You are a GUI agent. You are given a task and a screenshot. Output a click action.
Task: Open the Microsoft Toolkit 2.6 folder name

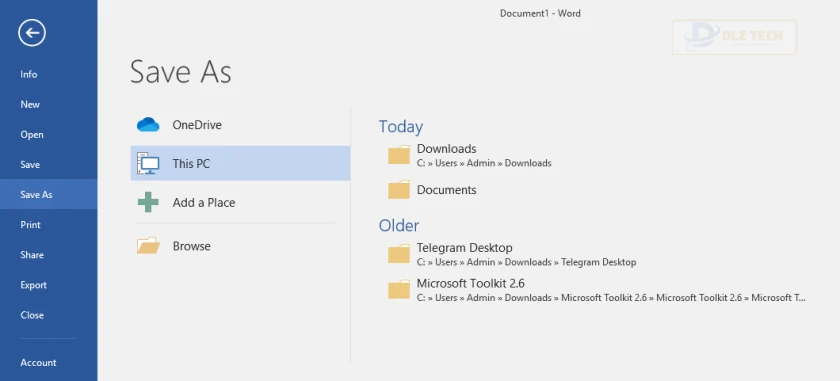470,283
